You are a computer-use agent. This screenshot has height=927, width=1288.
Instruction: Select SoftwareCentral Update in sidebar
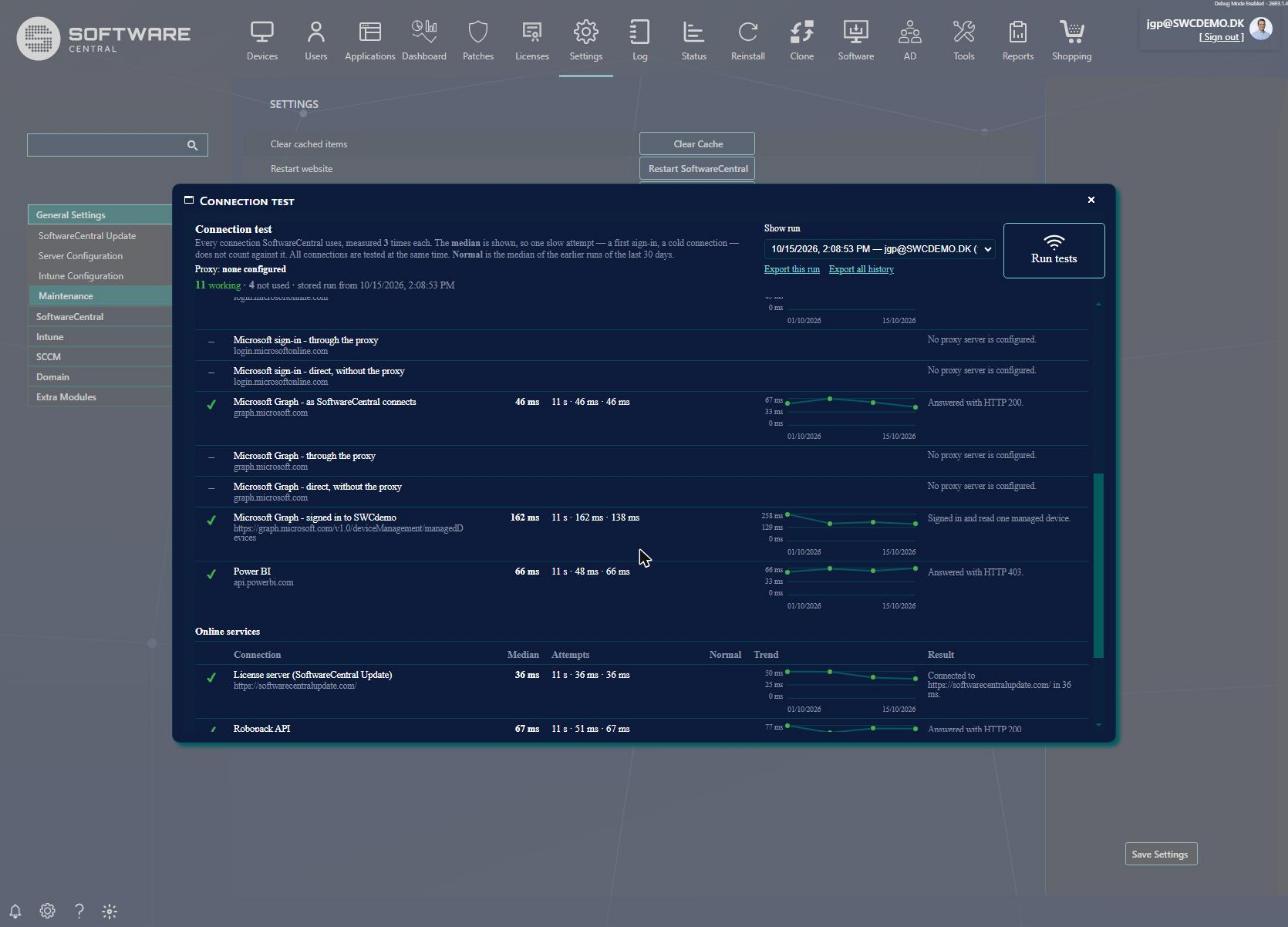pos(87,236)
